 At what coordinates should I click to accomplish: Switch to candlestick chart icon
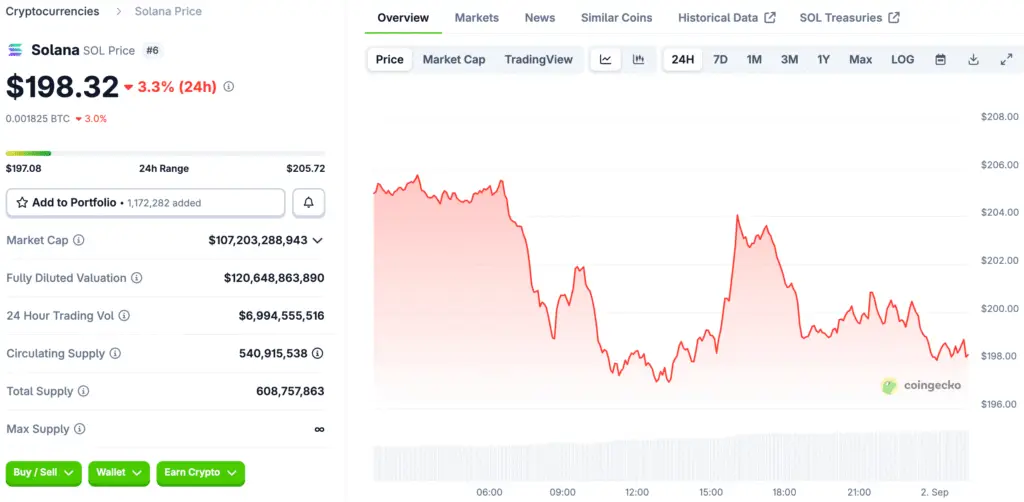638,60
